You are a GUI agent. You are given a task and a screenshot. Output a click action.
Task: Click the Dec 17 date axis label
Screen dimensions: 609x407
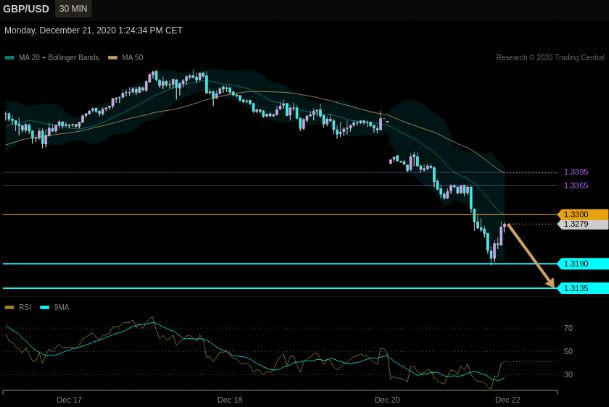click(69, 400)
